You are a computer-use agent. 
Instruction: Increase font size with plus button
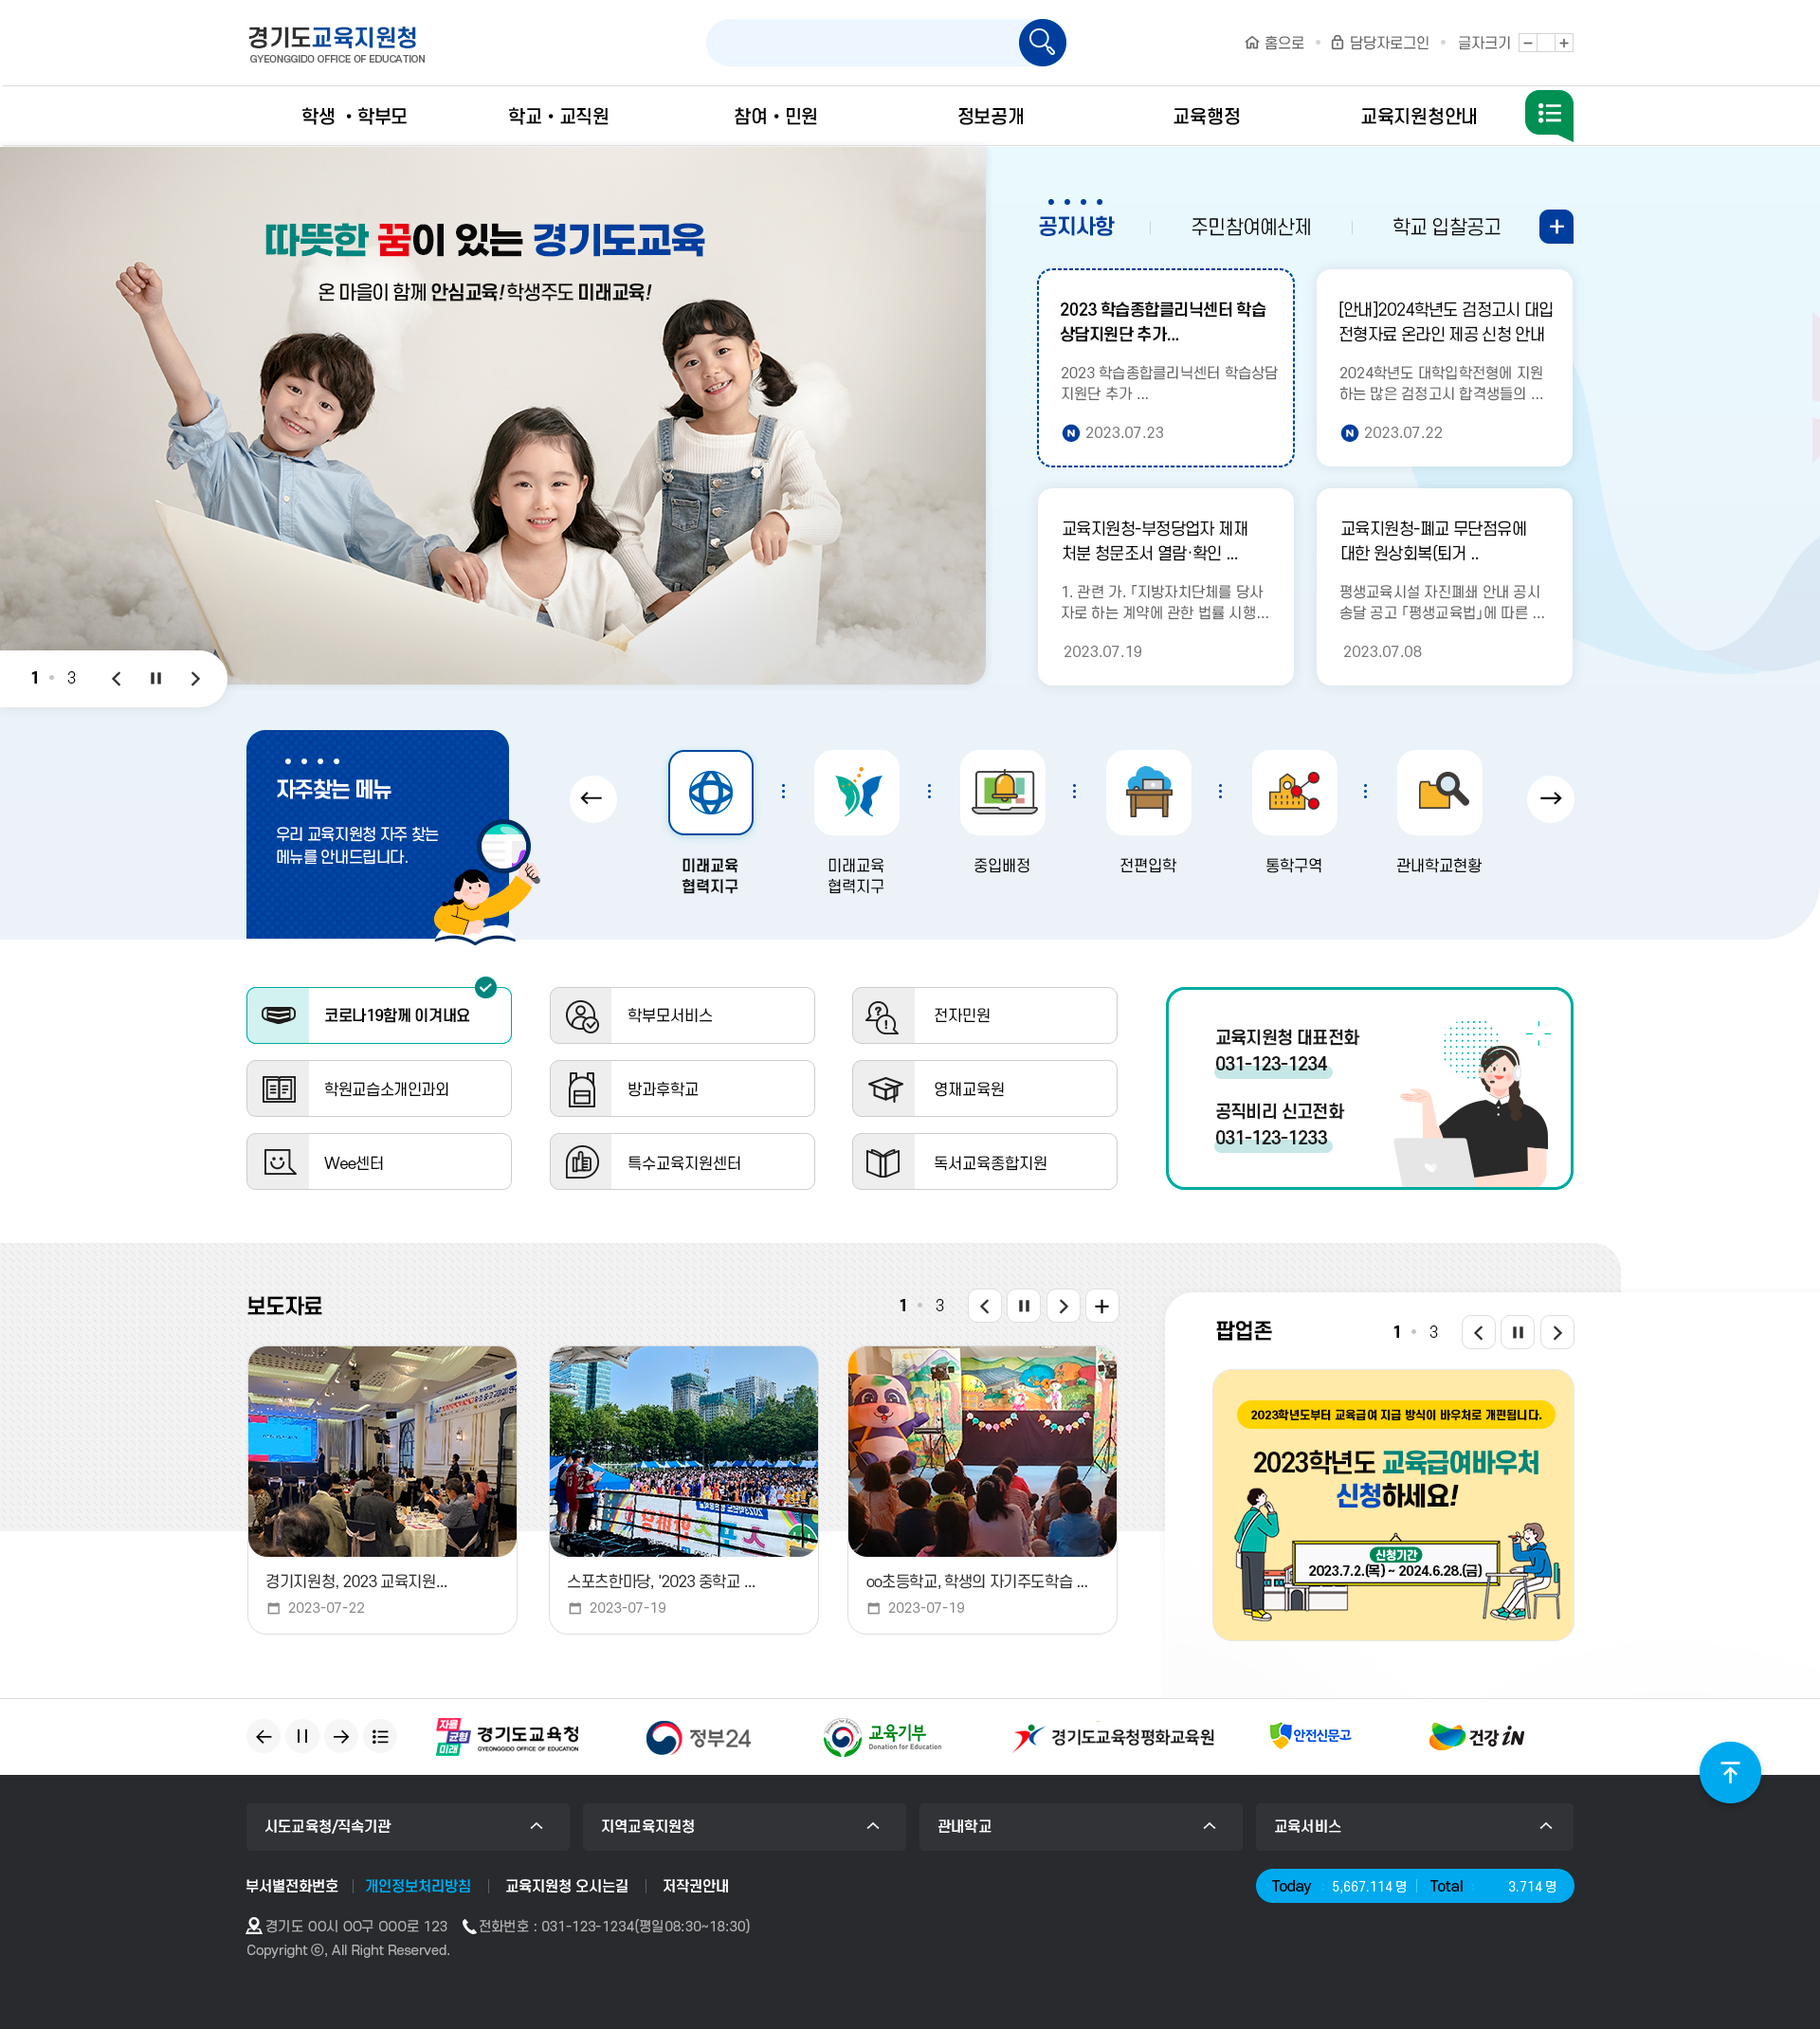click(1564, 43)
